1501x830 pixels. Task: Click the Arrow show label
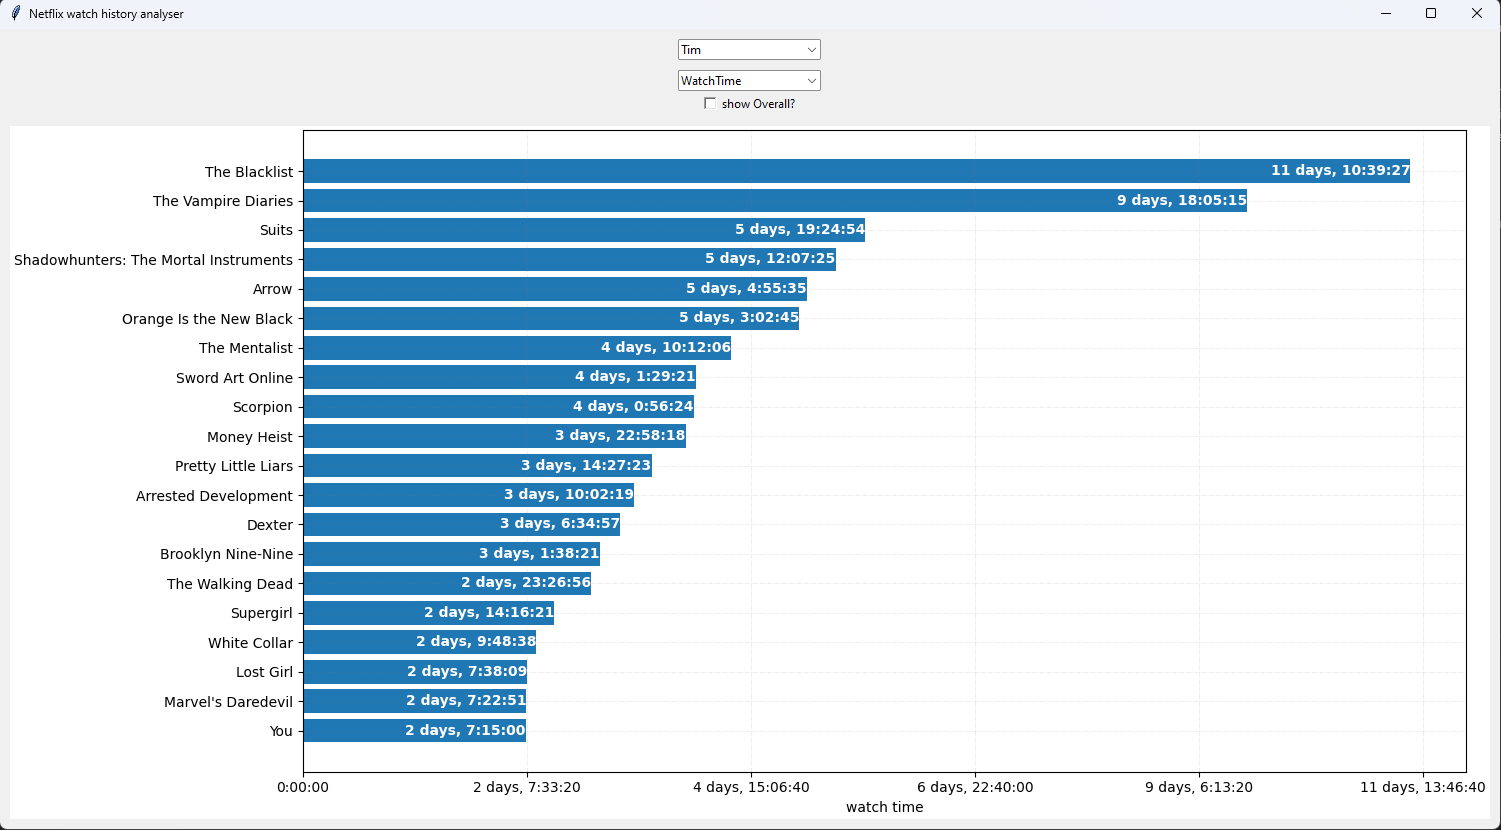click(273, 289)
